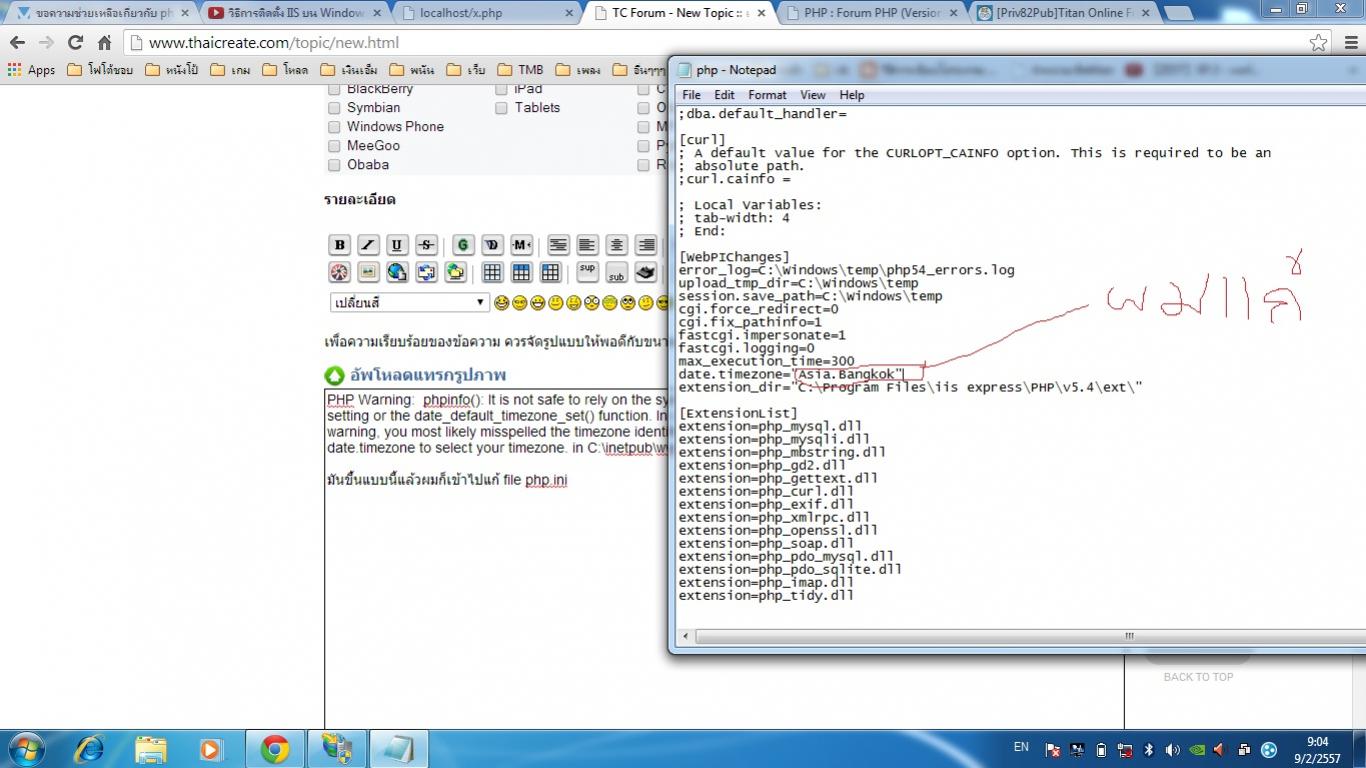This screenshot has width=1366, height=768.
Task: Open the Format menu in Notepad
Action: tap(767, 95)
